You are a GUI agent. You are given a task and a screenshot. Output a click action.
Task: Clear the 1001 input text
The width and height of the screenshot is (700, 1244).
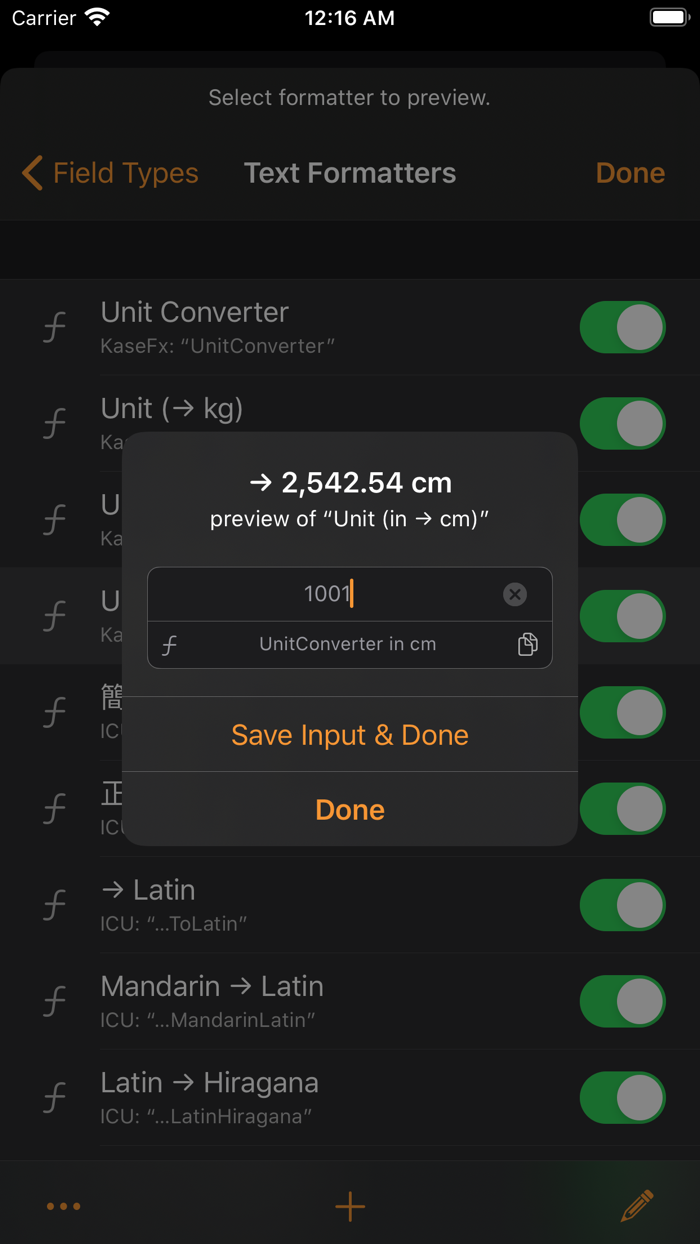tap(514, 595)
